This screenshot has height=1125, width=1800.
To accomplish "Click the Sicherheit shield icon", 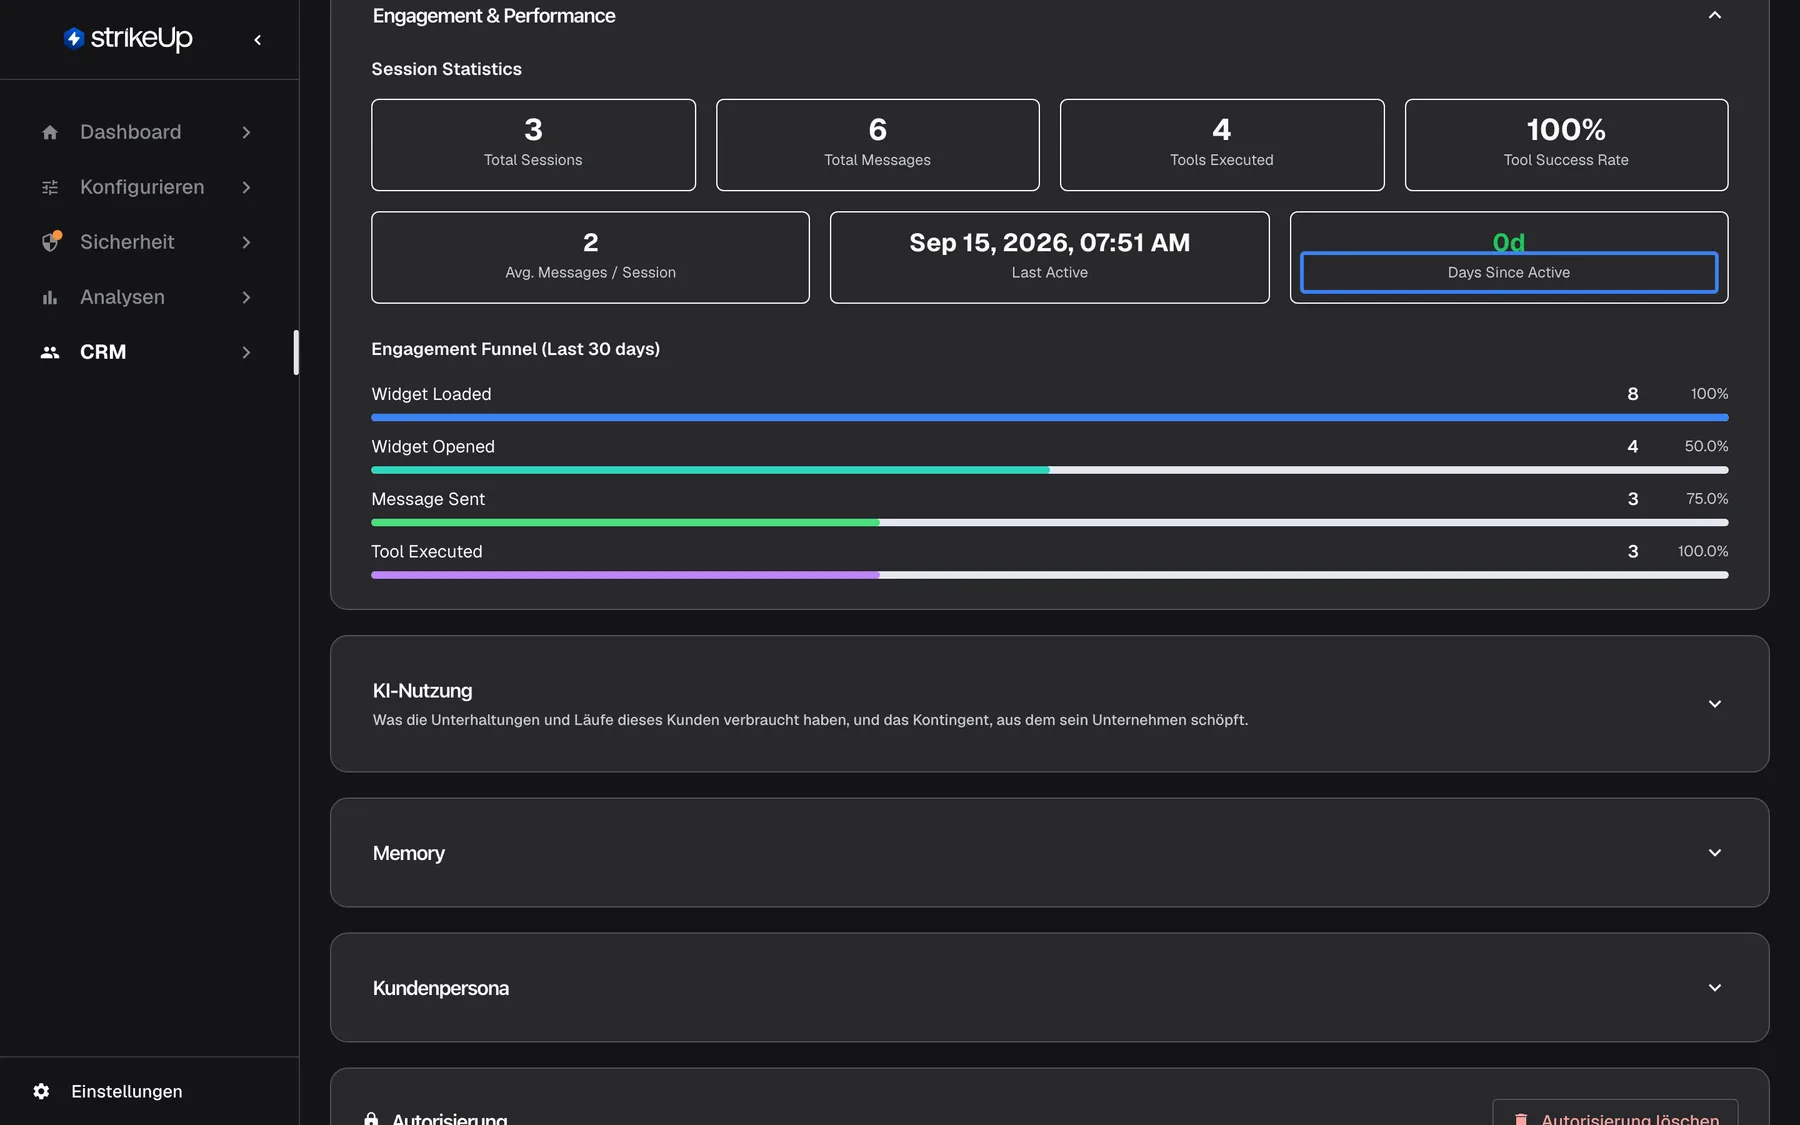I will click(x=50, y=242).
